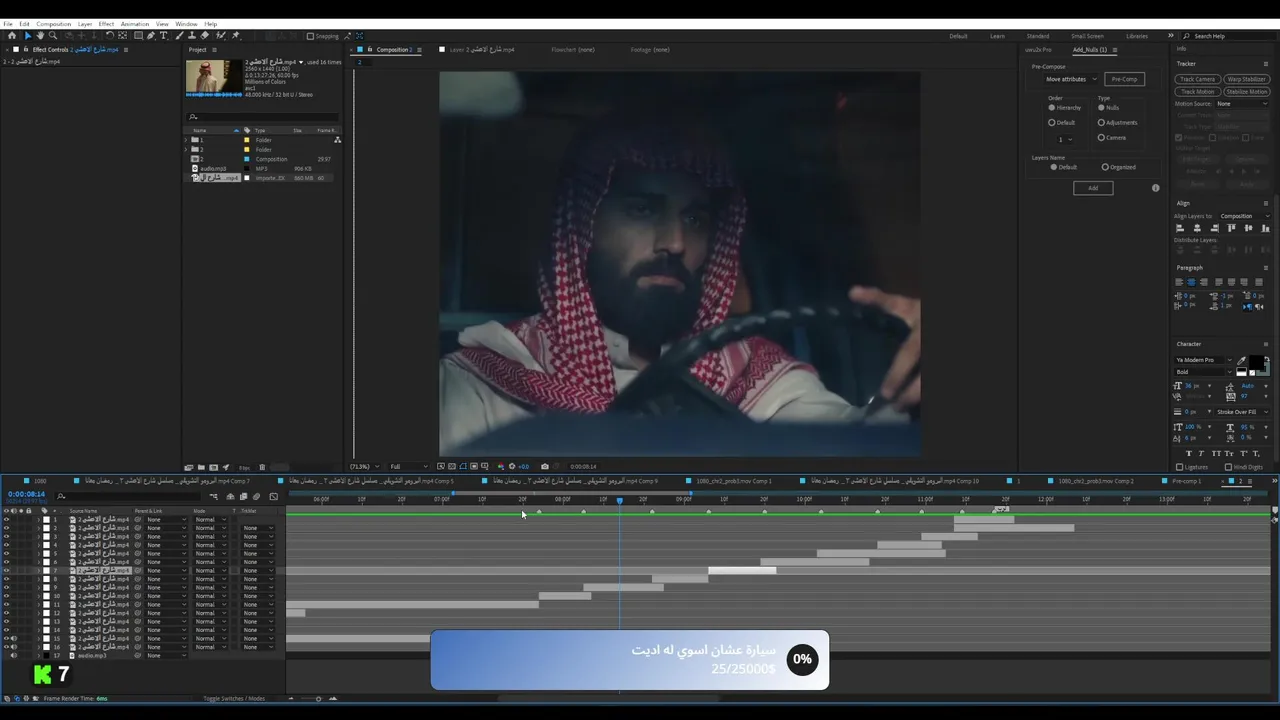Select the Roto Brush tool

[x=221, y=36]
